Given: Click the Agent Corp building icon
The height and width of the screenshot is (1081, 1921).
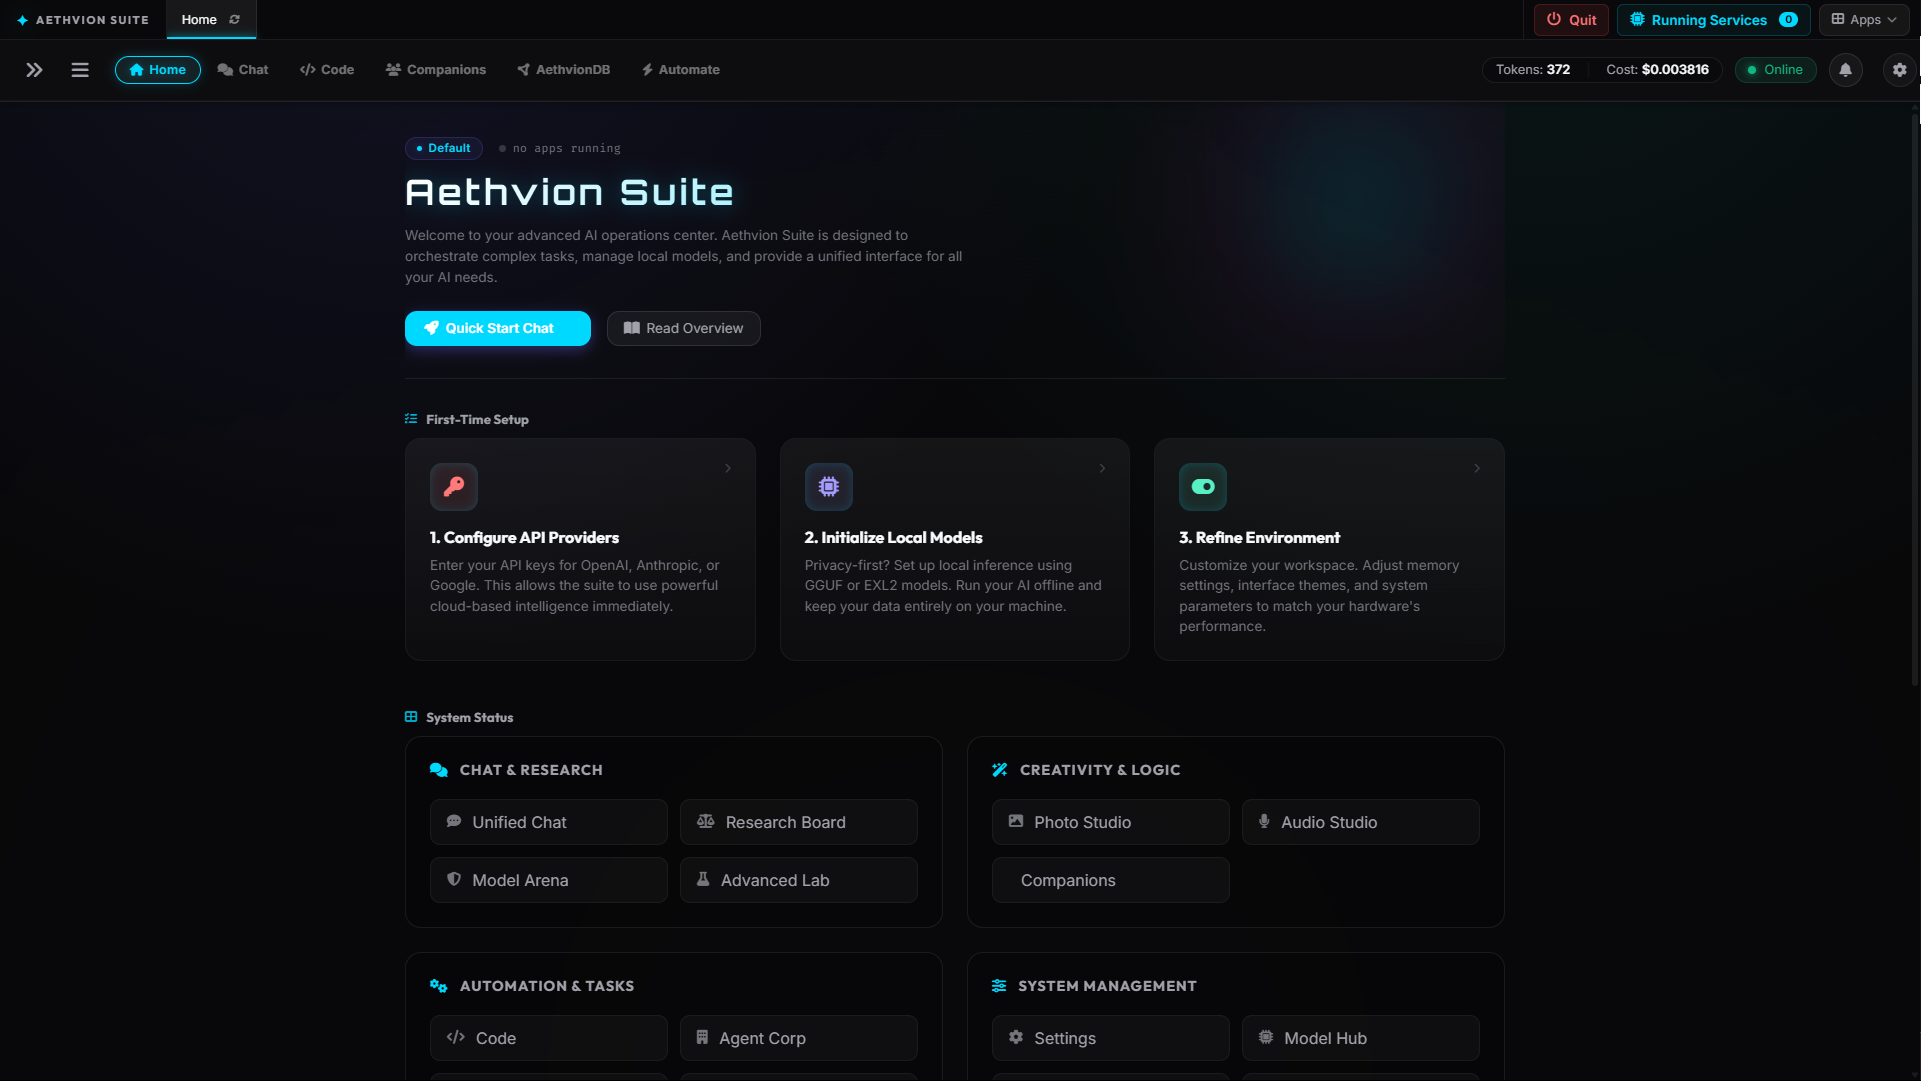Looking at the screenshot, I should pyautogui.click(x=702, y=1037).
